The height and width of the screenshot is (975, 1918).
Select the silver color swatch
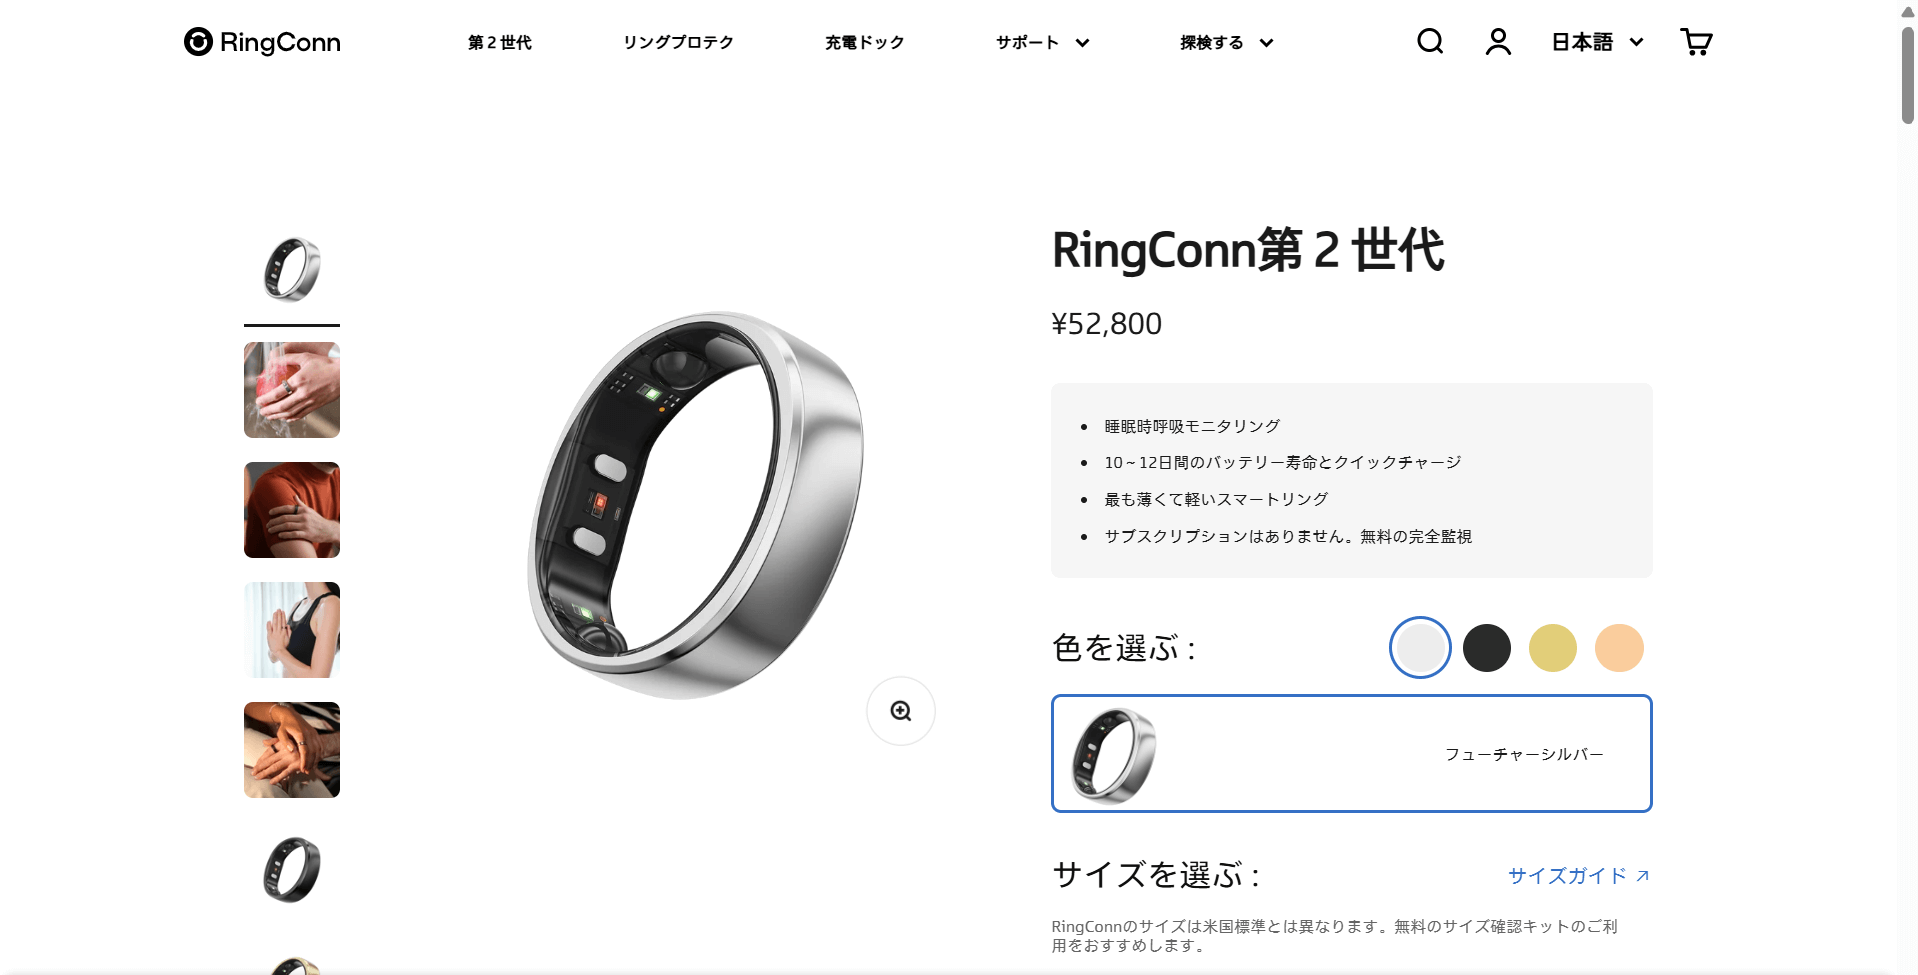tap(1420, 648)
